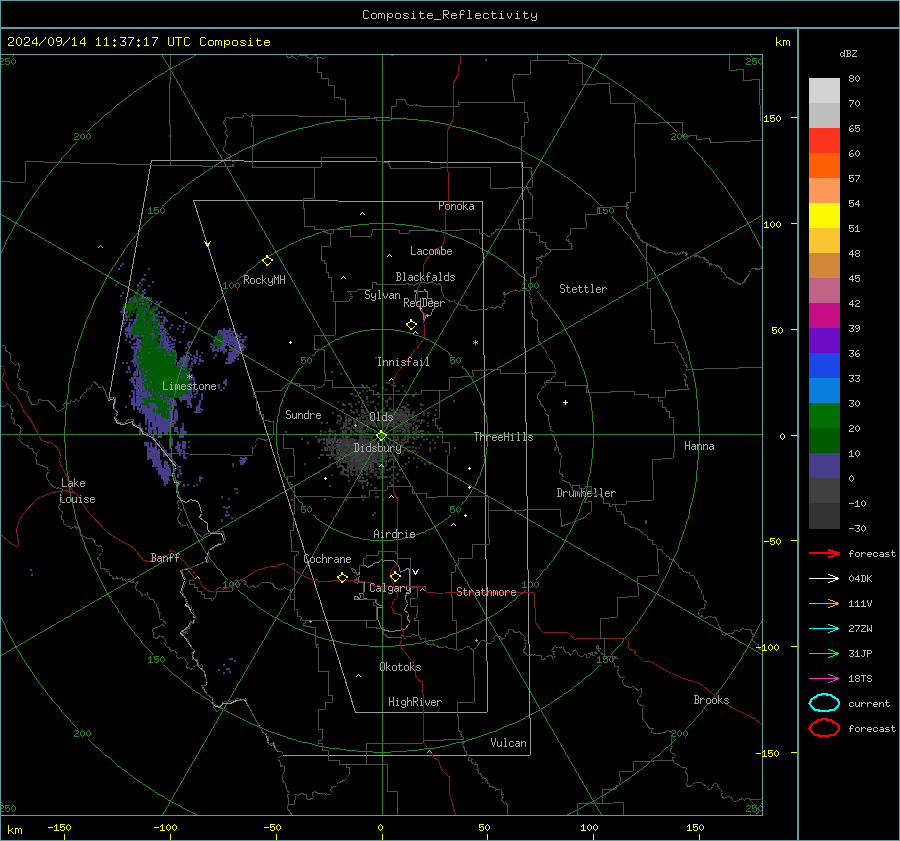Screen dimensions: 900x841
Task: Click the Ponoka city label
Action: (x=456, y=206)
